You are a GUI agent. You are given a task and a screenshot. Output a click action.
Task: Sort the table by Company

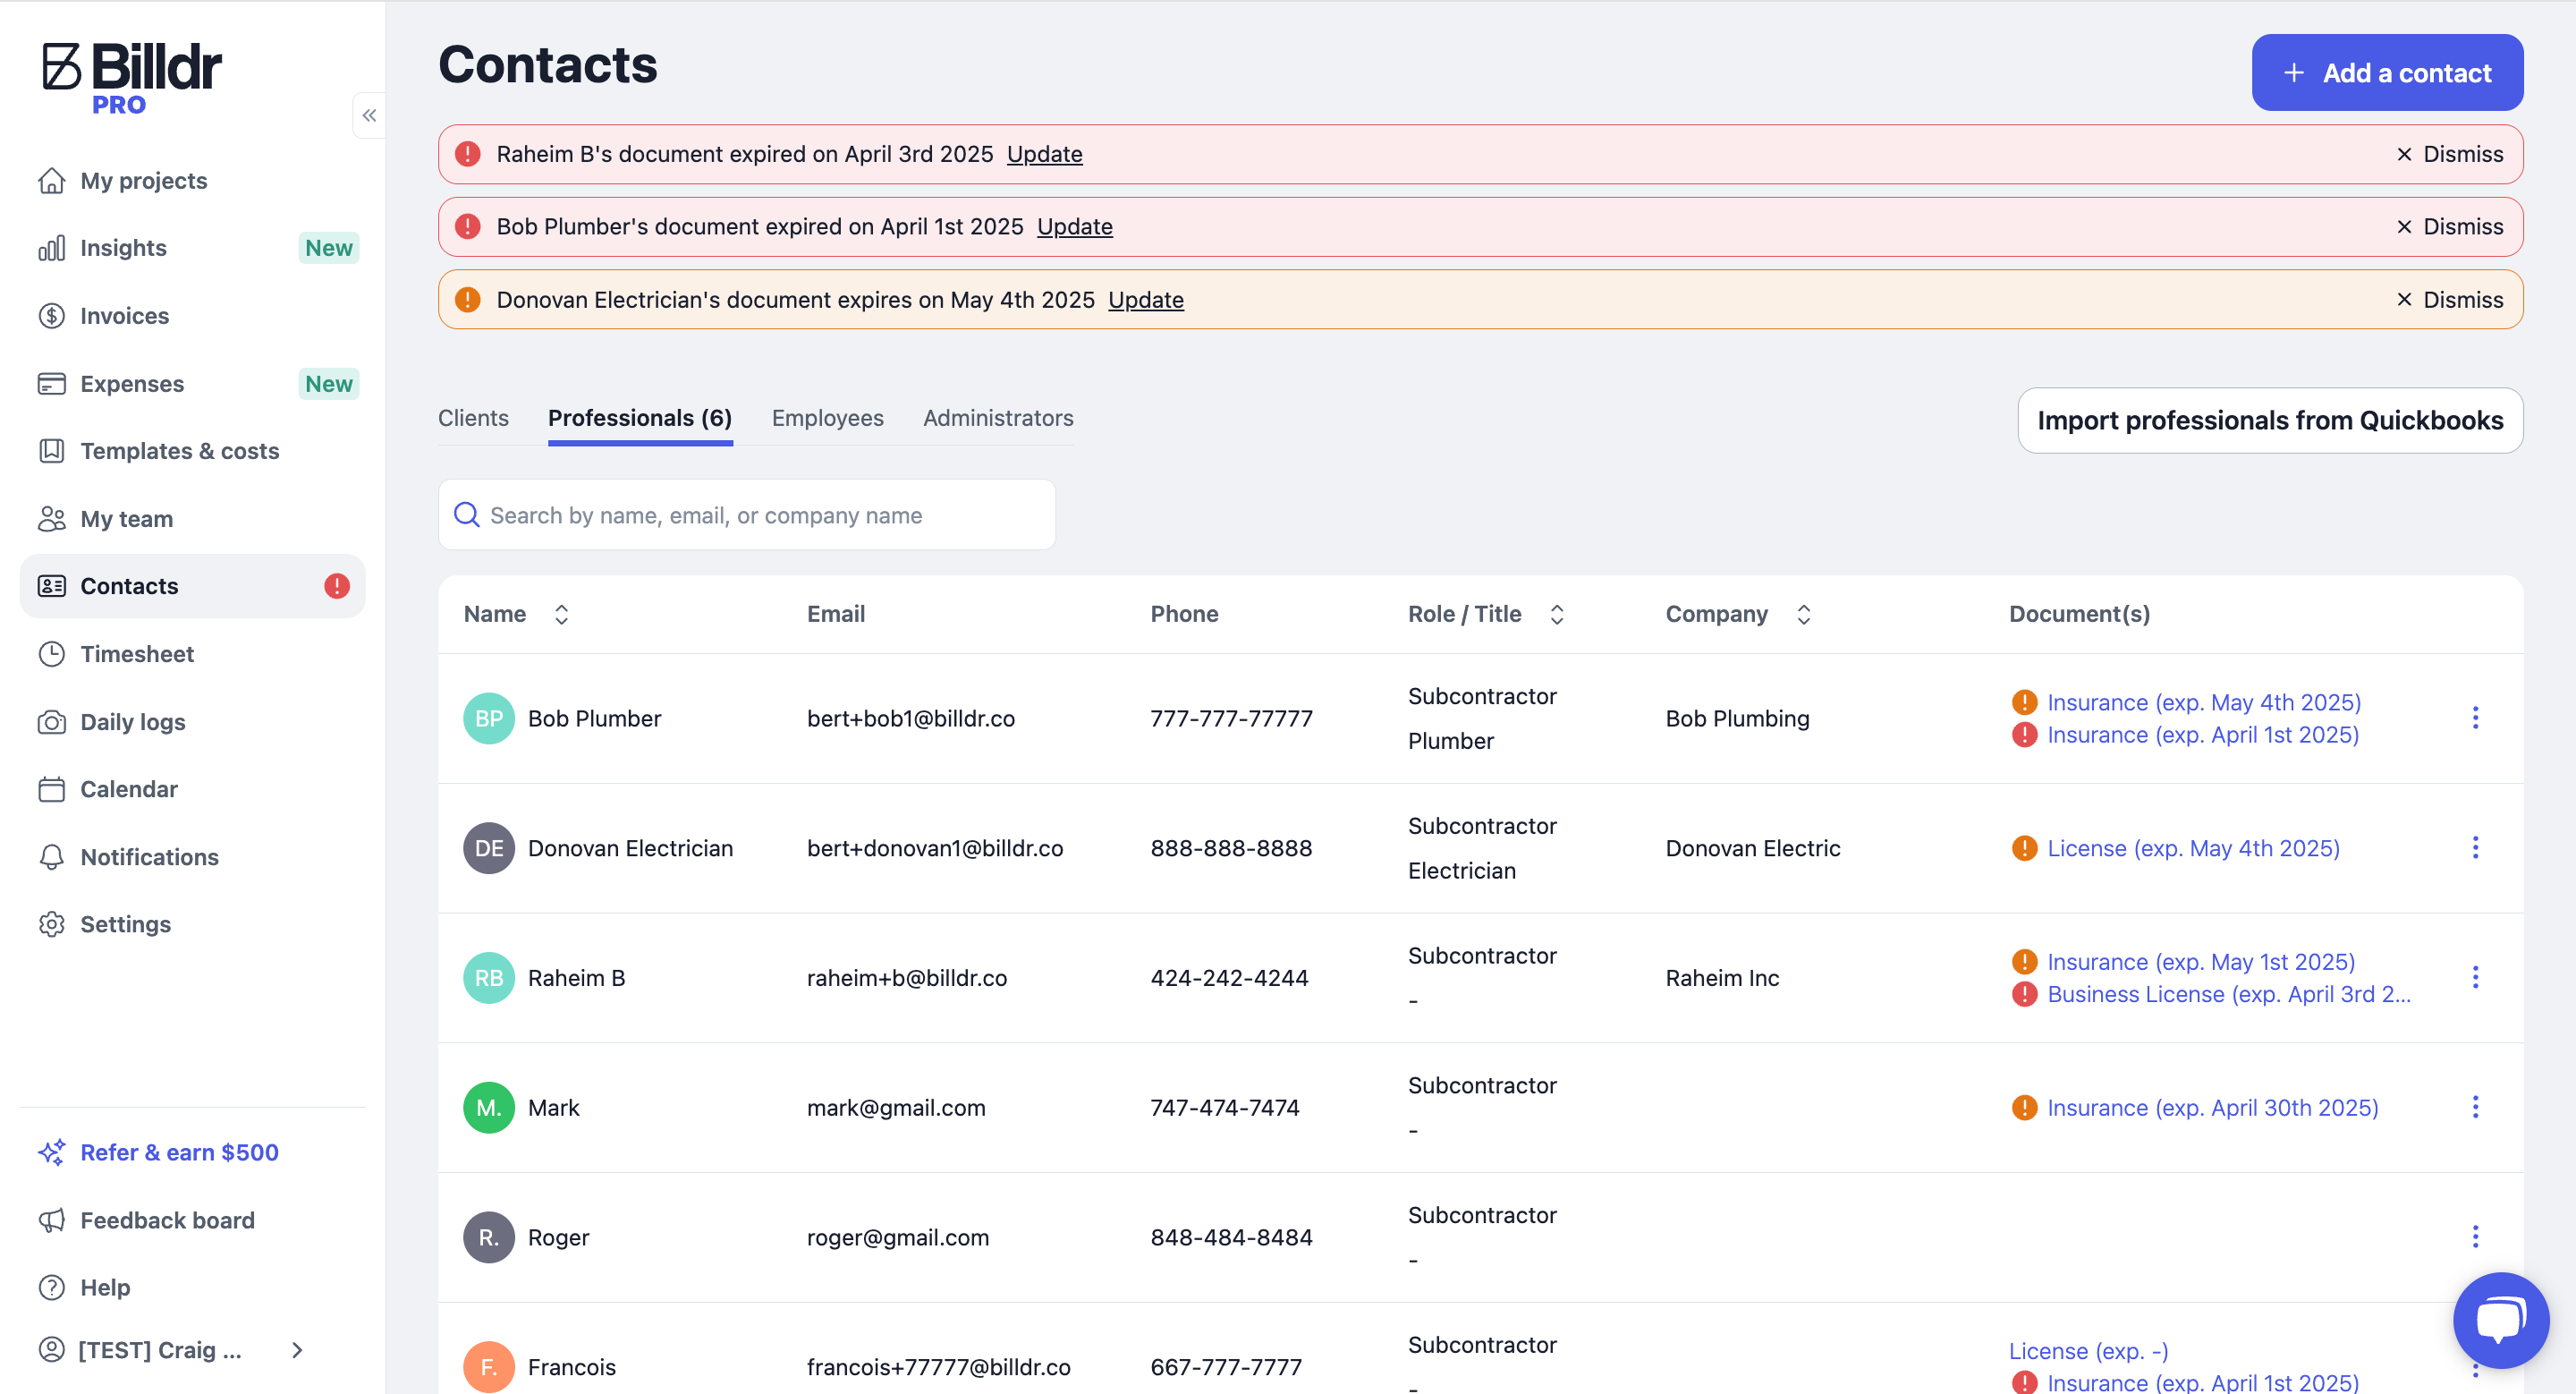click(x=1804, y=614)
